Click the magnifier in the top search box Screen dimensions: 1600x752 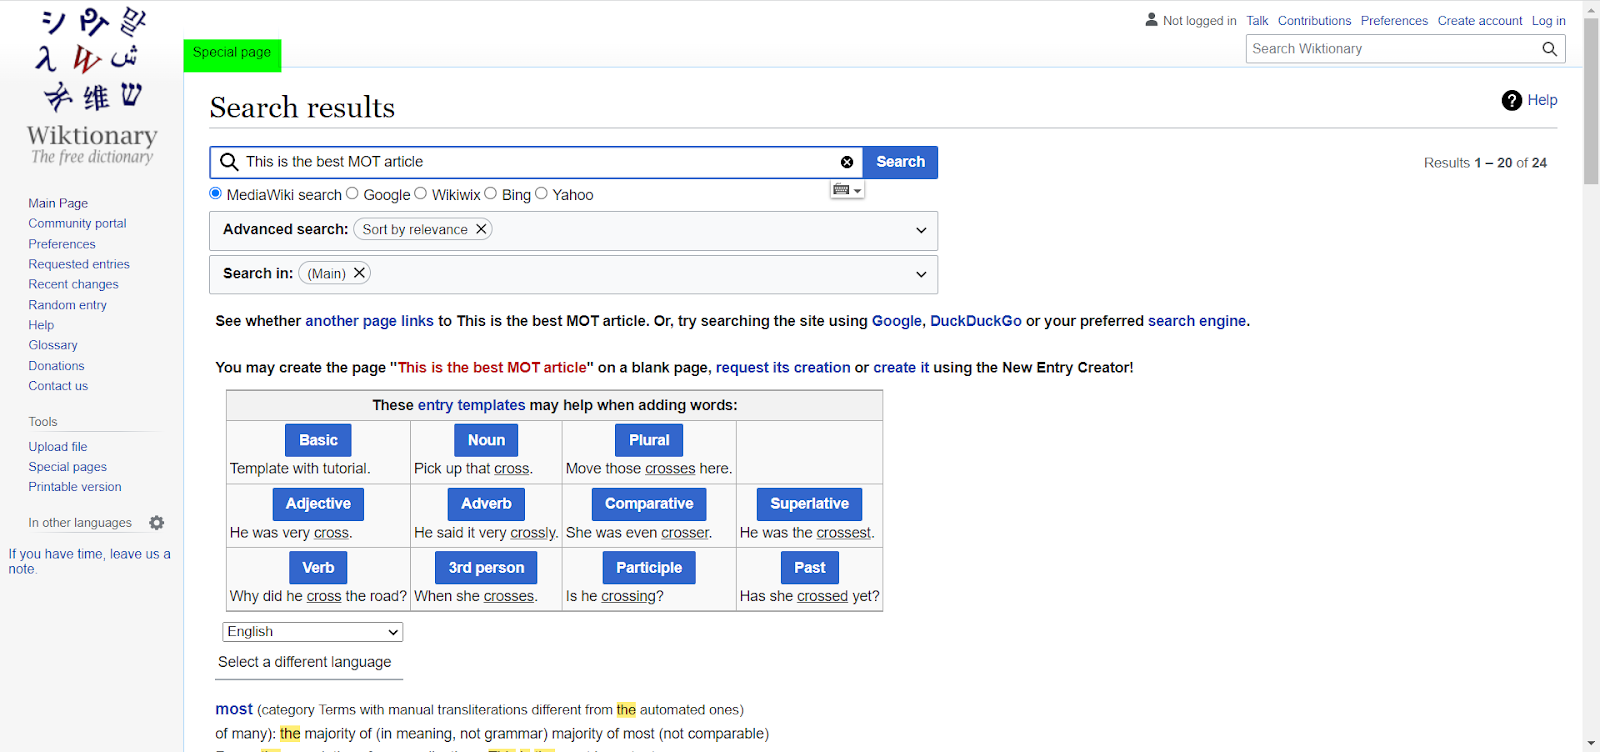click(x=1549, y=49)
